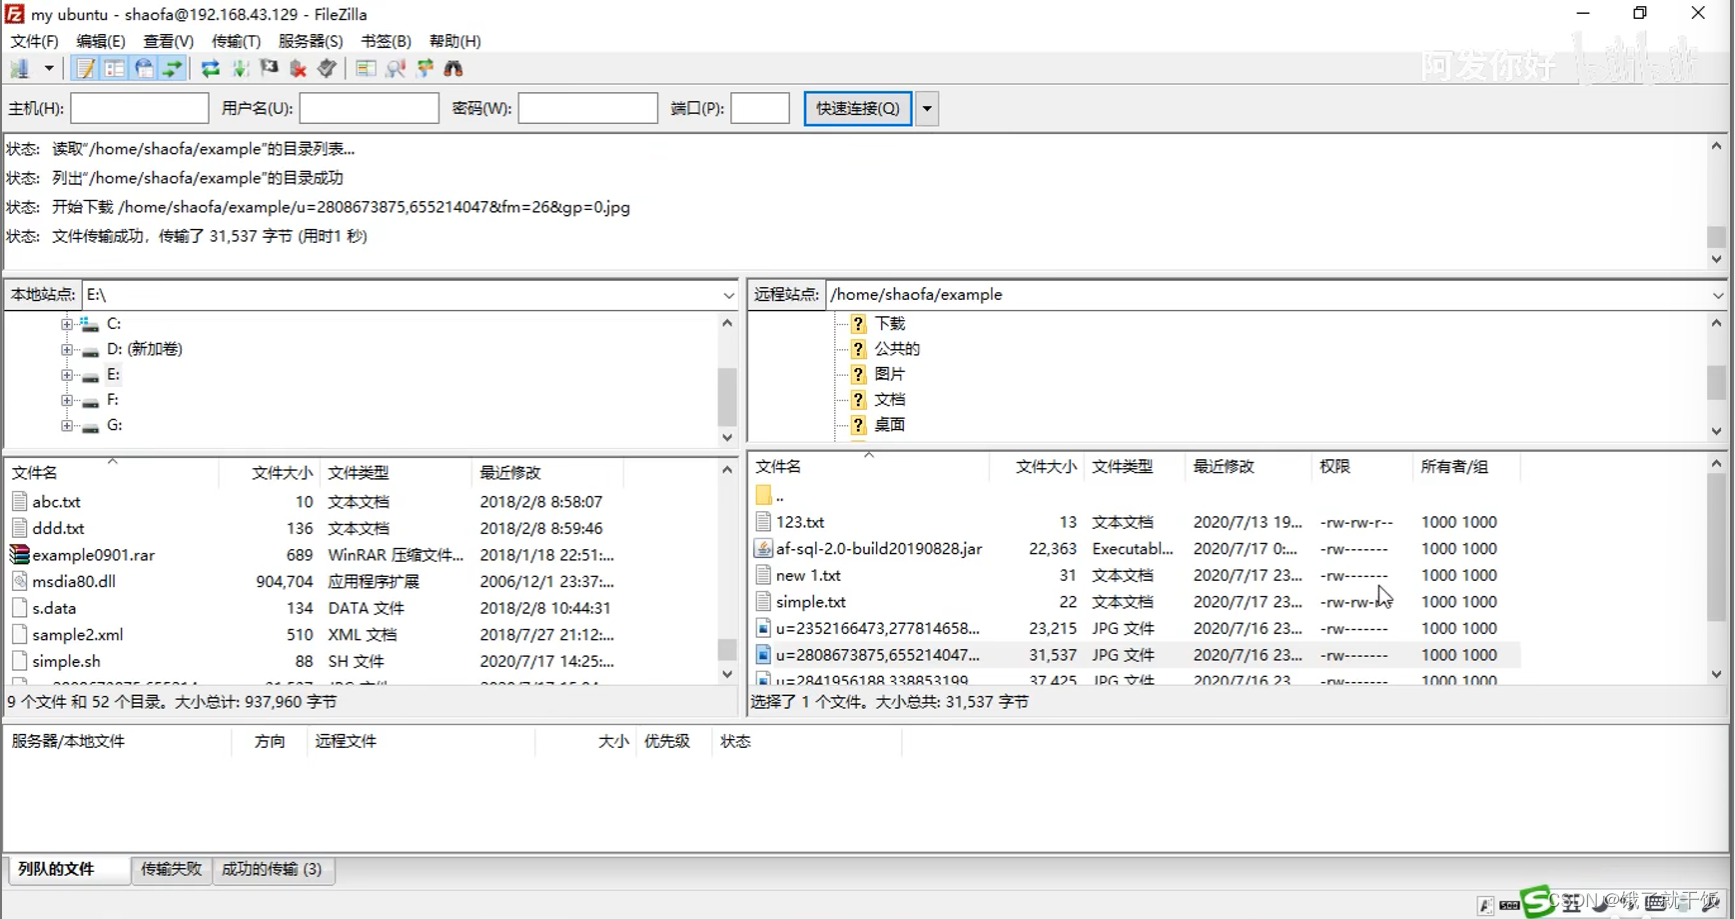Click the sample2.xml file icon
Viewport: 1735px width, 919px height.
[x=19, y=635]
